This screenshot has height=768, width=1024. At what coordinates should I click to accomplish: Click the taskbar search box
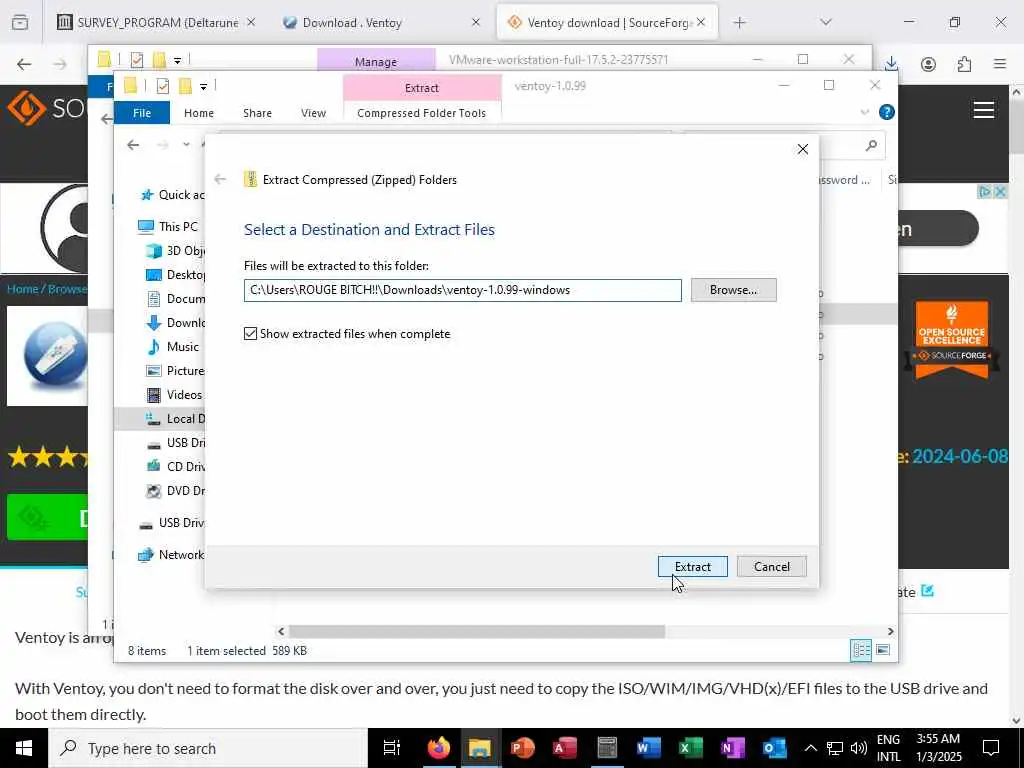tap(208, 748)
